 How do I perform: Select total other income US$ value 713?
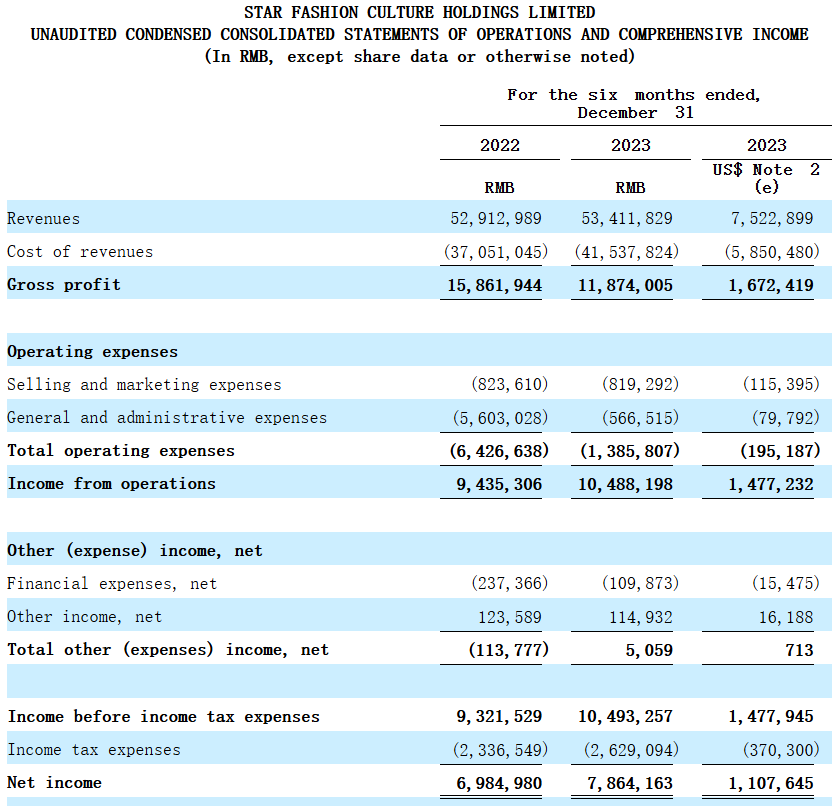tap(799, 650)
